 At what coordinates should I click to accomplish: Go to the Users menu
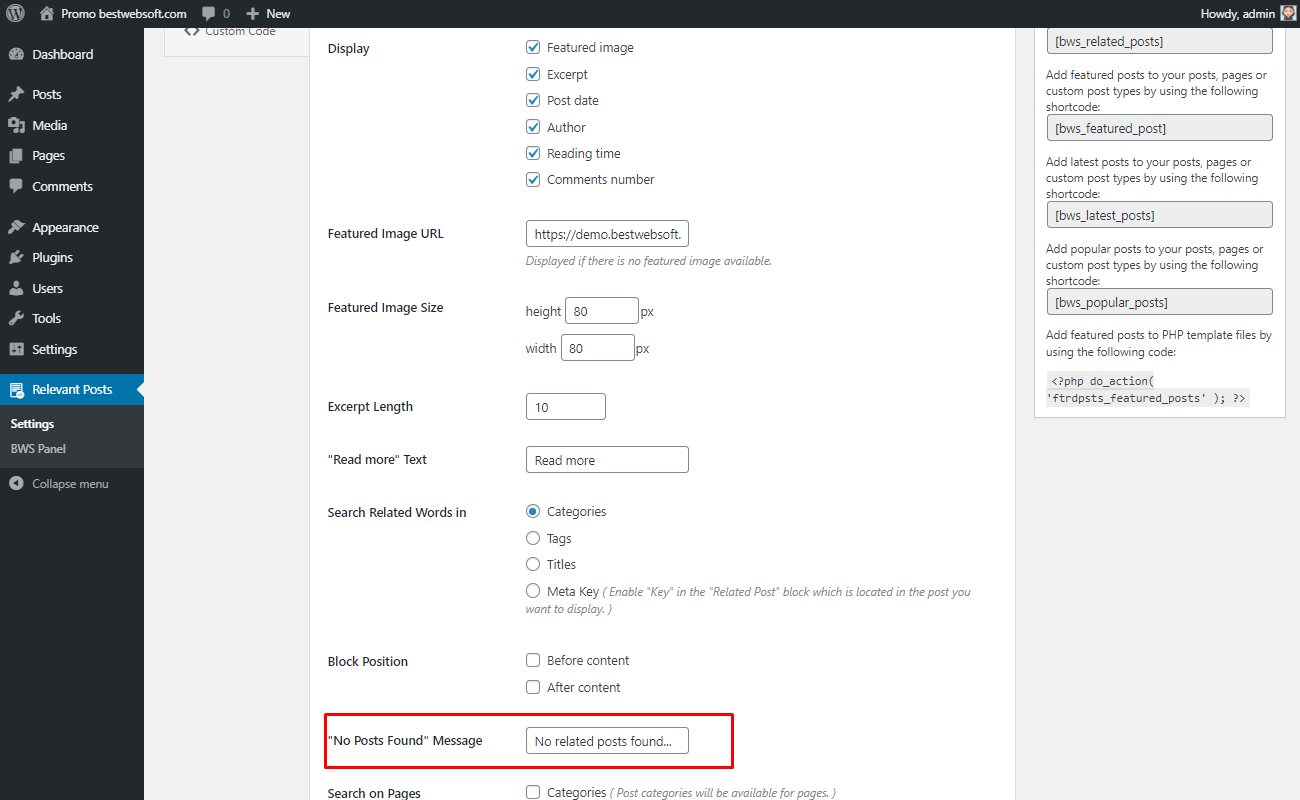tap(47, 288)
